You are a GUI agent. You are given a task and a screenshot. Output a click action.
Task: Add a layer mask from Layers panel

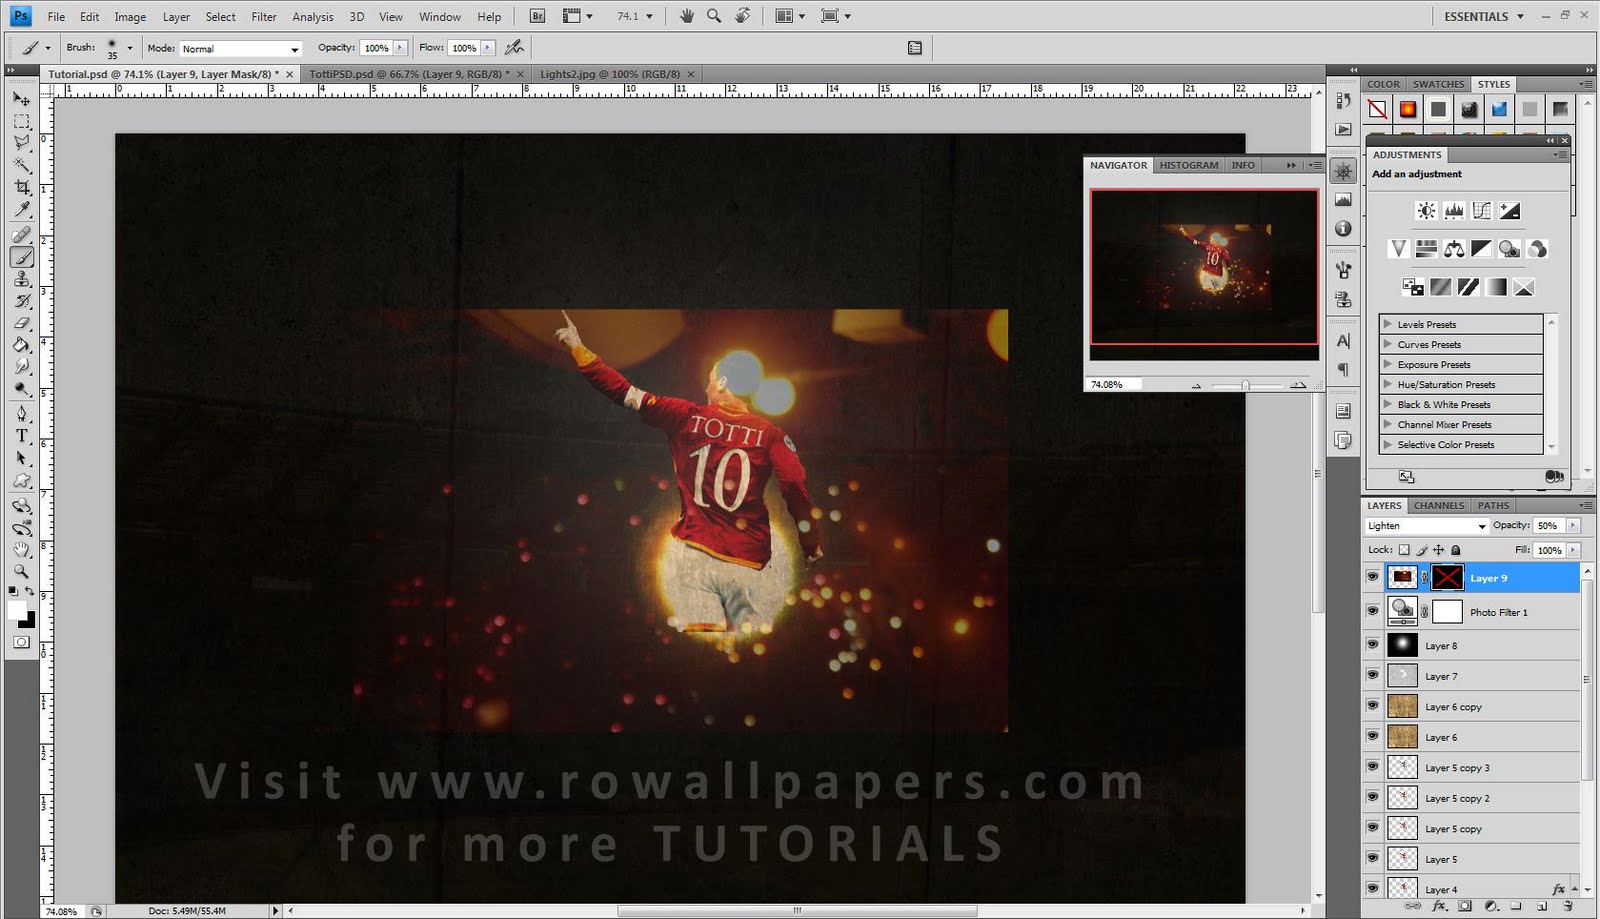click(1465, 906)
